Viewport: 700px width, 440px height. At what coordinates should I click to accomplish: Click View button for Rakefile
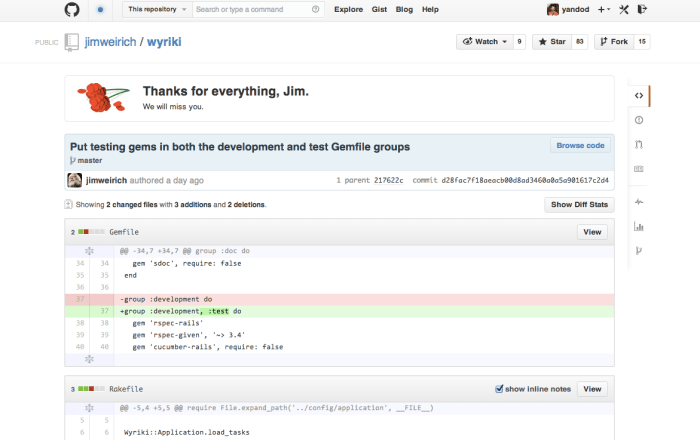click(592, 389)
